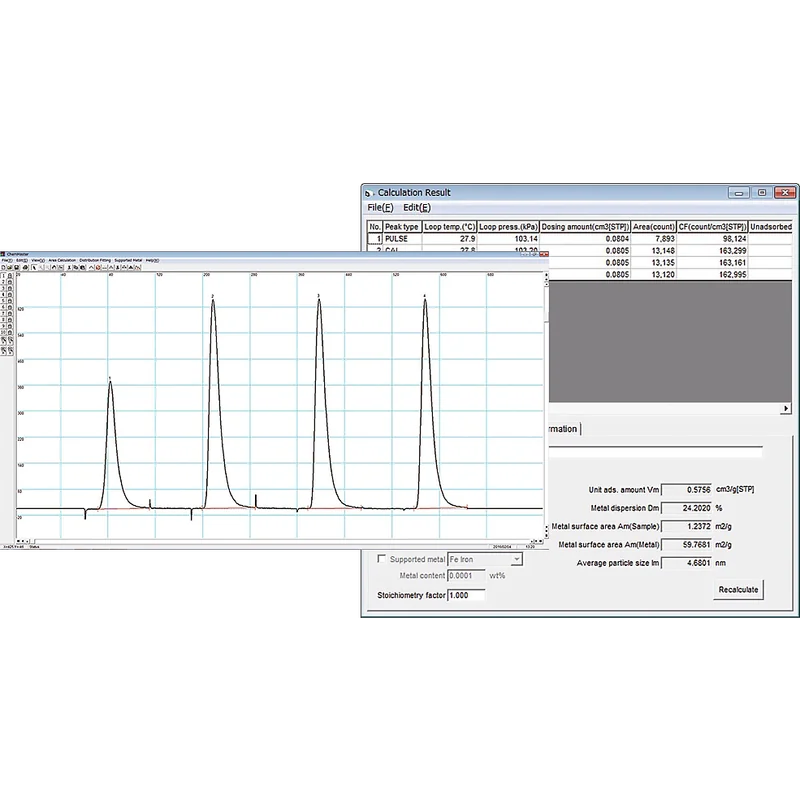Click the Unit ads. amount Vm value field
Screen dimensions: 800x800
(686, 490)
